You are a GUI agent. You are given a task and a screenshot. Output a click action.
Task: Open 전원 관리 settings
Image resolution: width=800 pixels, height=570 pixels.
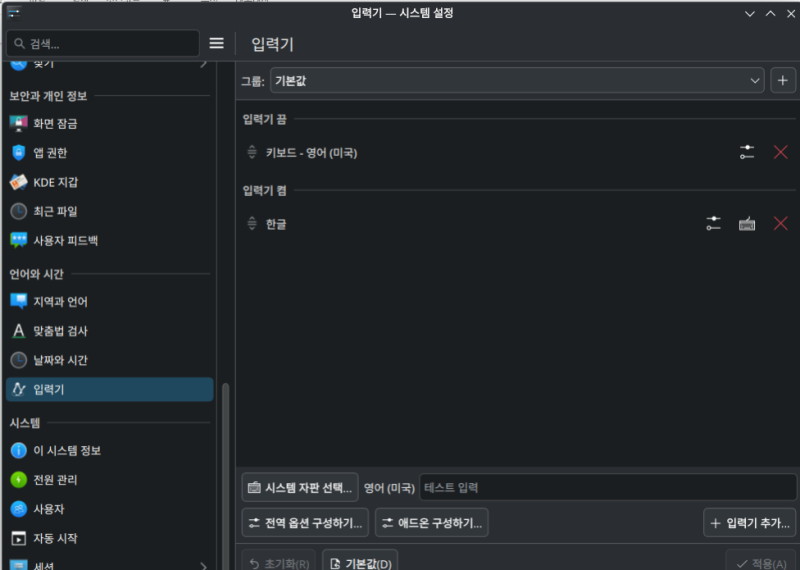(x=55, y=480)
